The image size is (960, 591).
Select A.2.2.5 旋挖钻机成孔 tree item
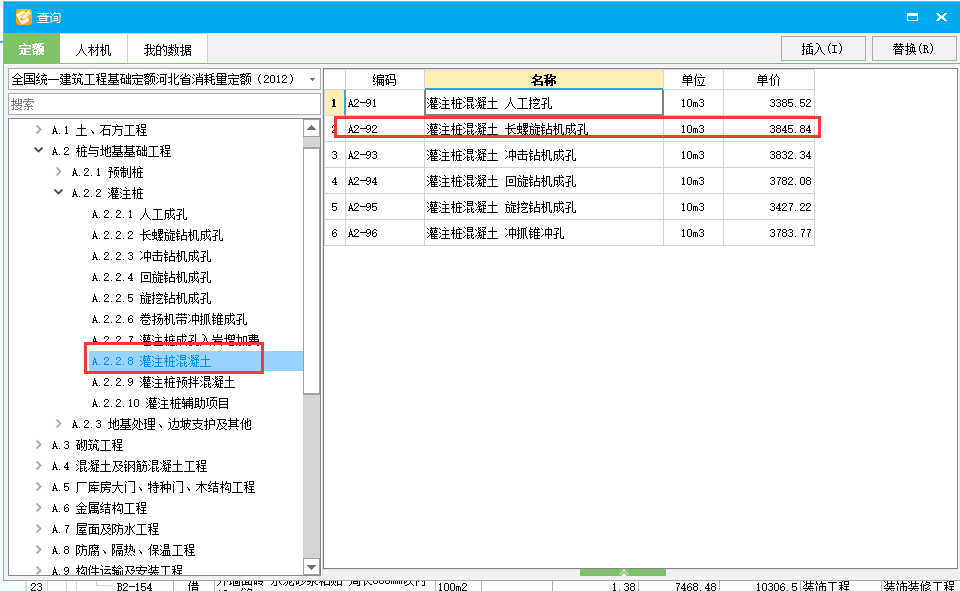point(151,298)
